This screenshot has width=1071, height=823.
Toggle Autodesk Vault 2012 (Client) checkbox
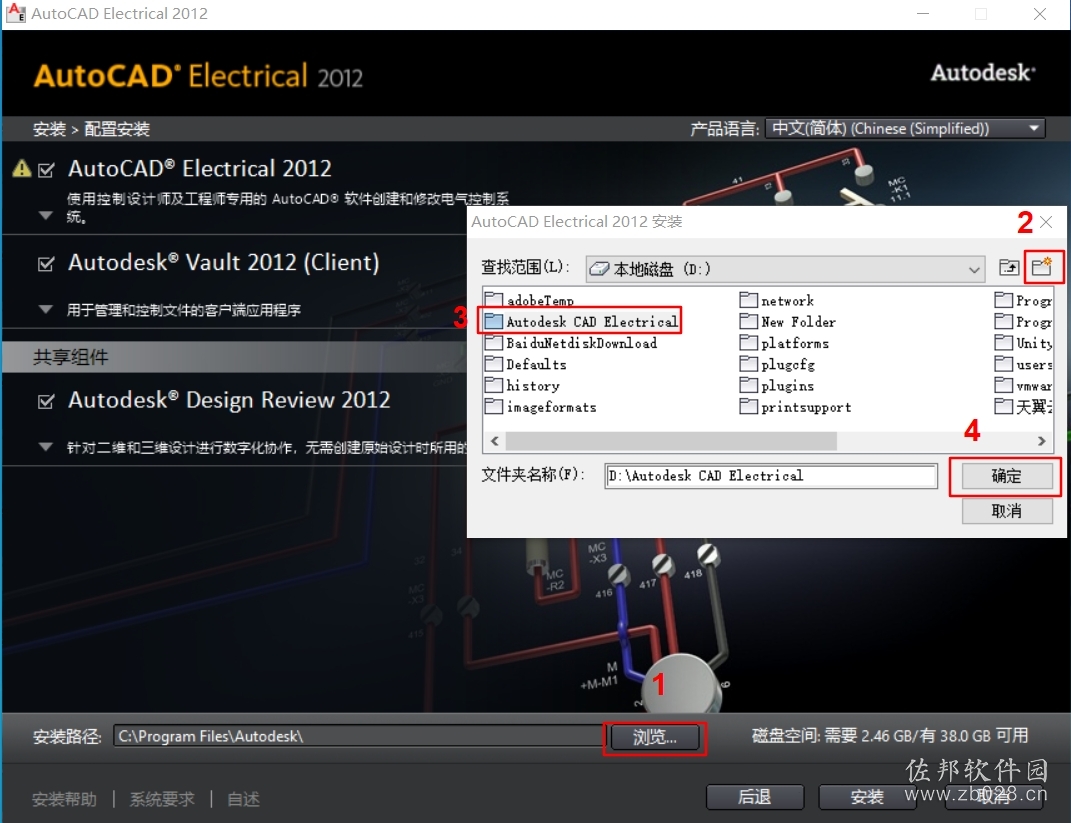[46, 264]
